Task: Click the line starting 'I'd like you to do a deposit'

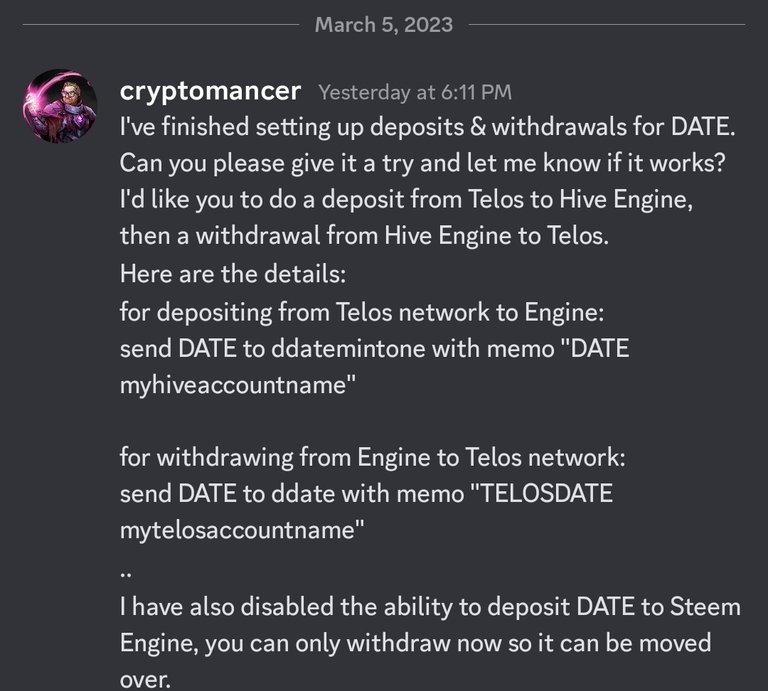Action: pyautogui.click(x=407, y=199)
